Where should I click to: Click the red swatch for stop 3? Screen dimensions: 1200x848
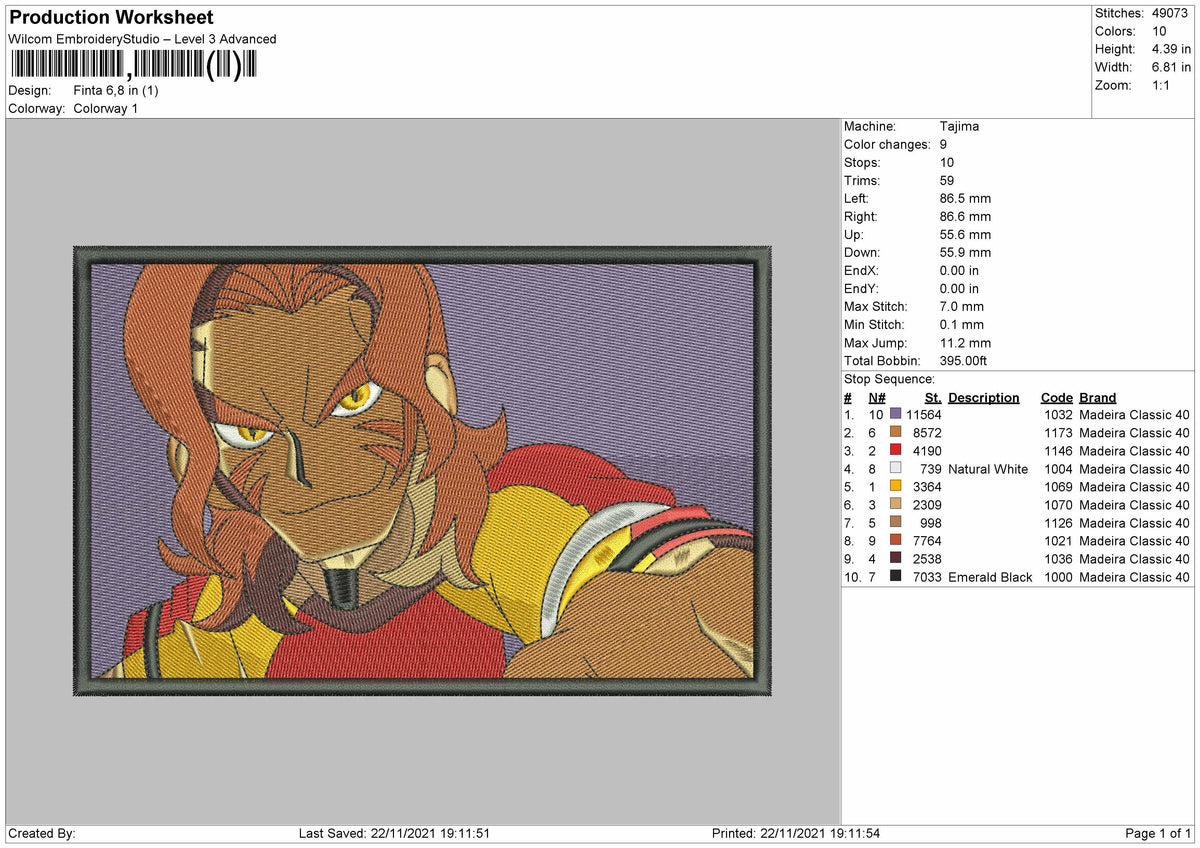click(x=895, y=450)
